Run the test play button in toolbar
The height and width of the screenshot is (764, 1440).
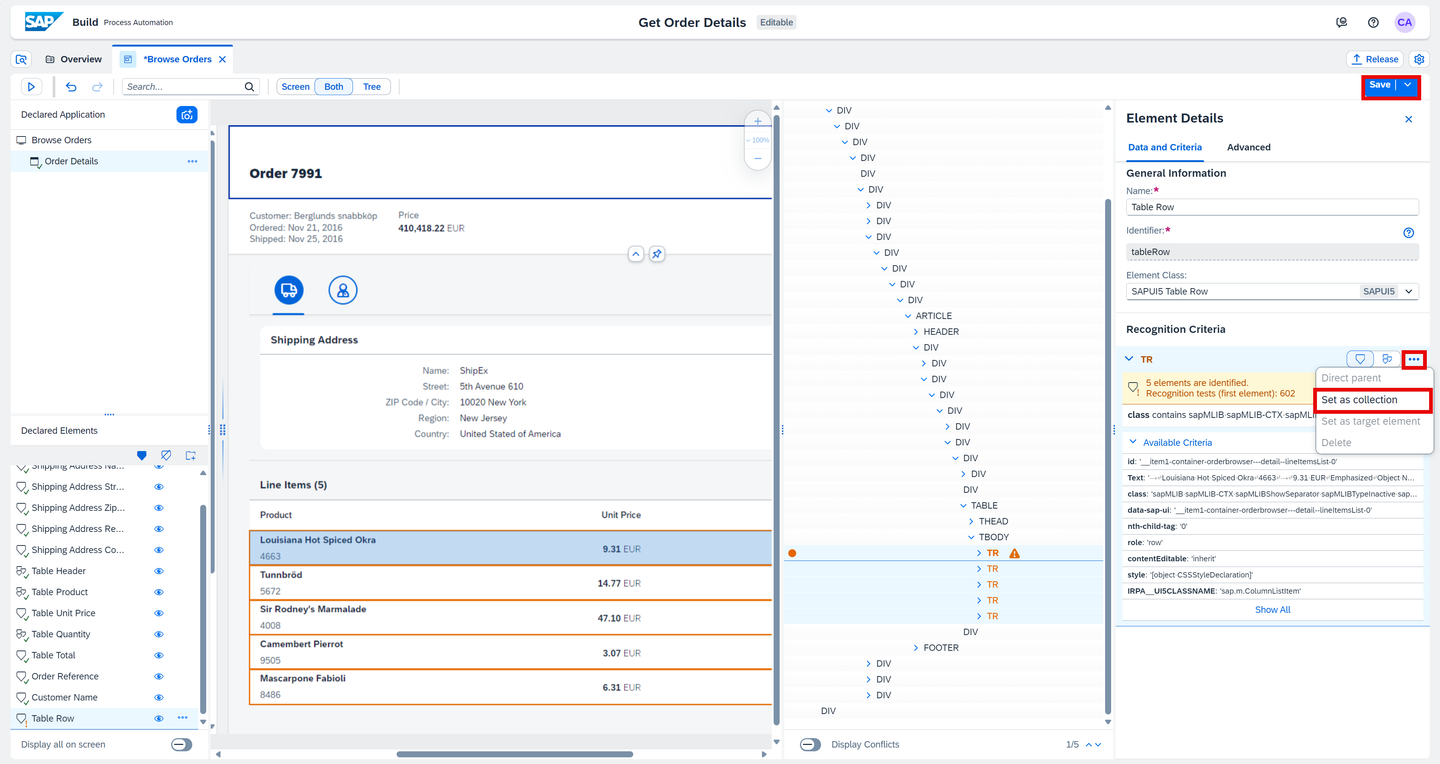[31, 87]
